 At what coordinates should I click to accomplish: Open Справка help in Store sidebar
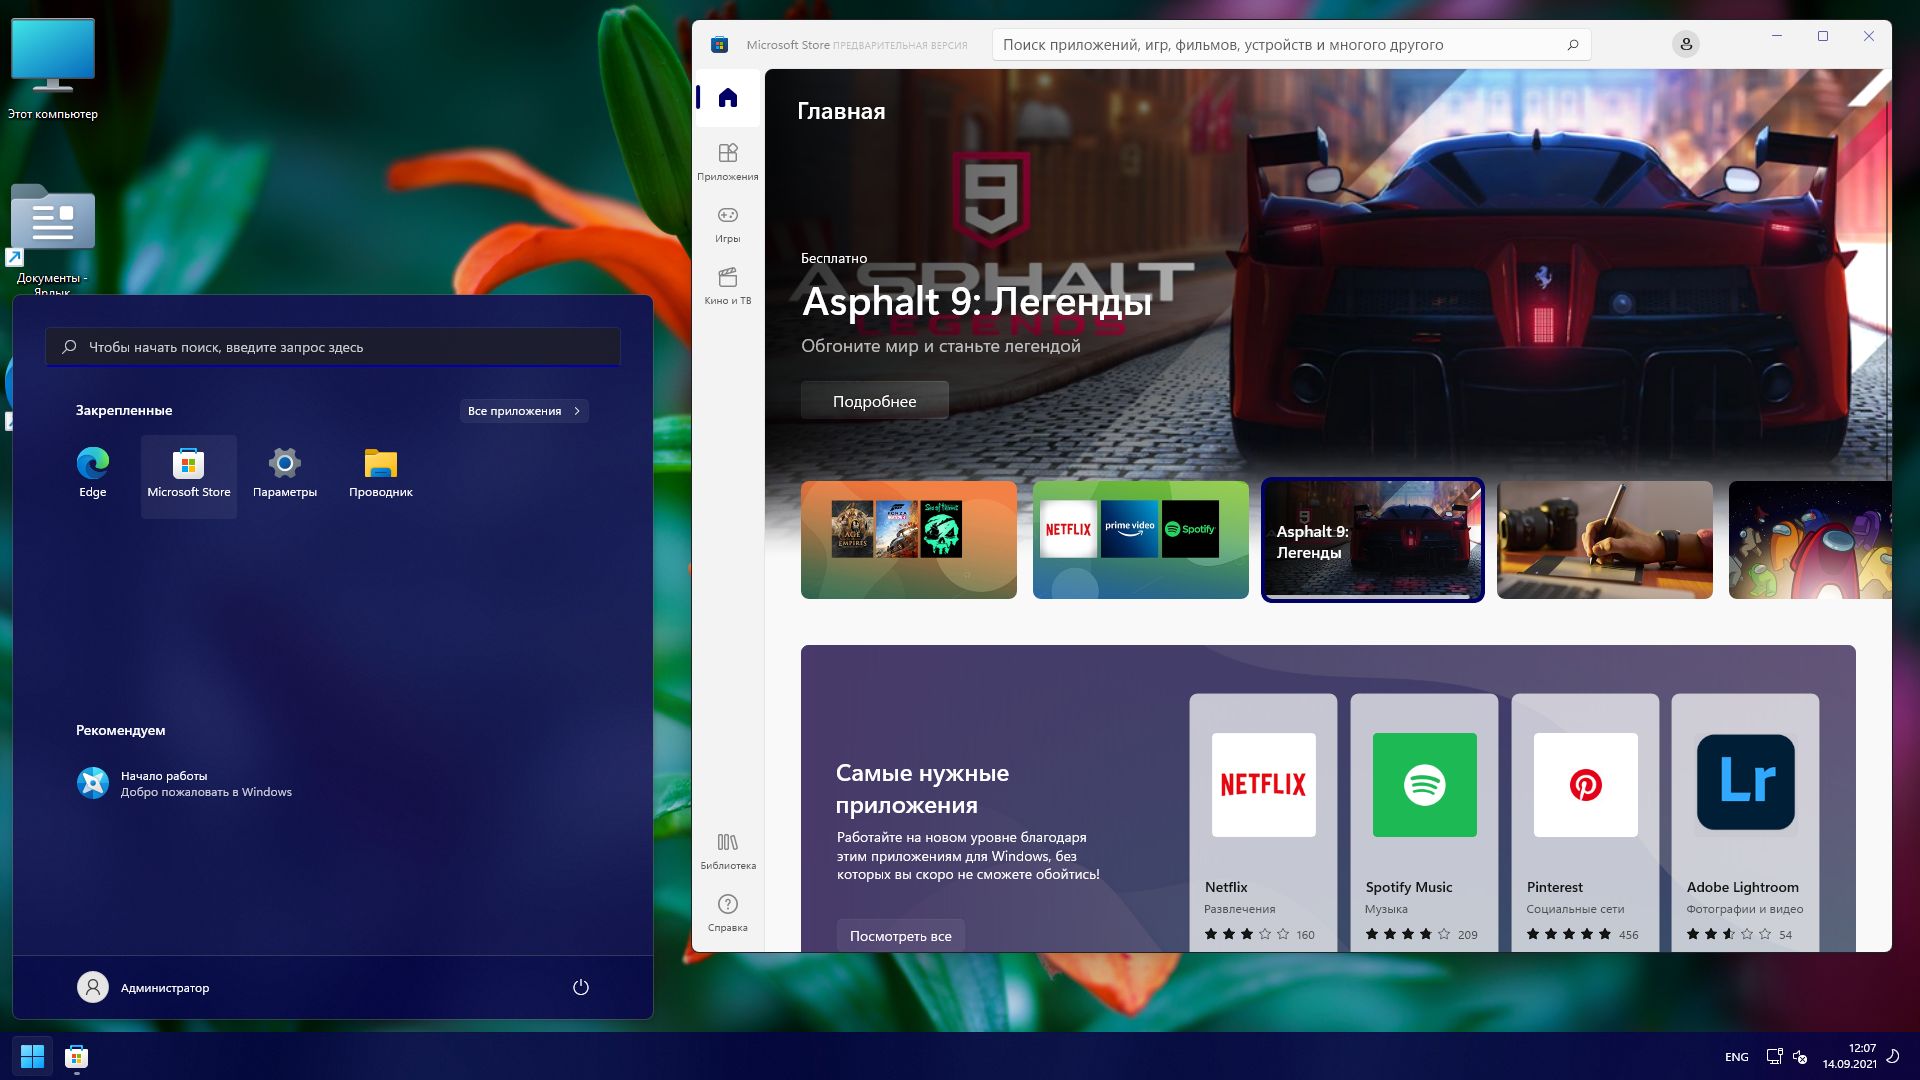[x=727, y=912]
